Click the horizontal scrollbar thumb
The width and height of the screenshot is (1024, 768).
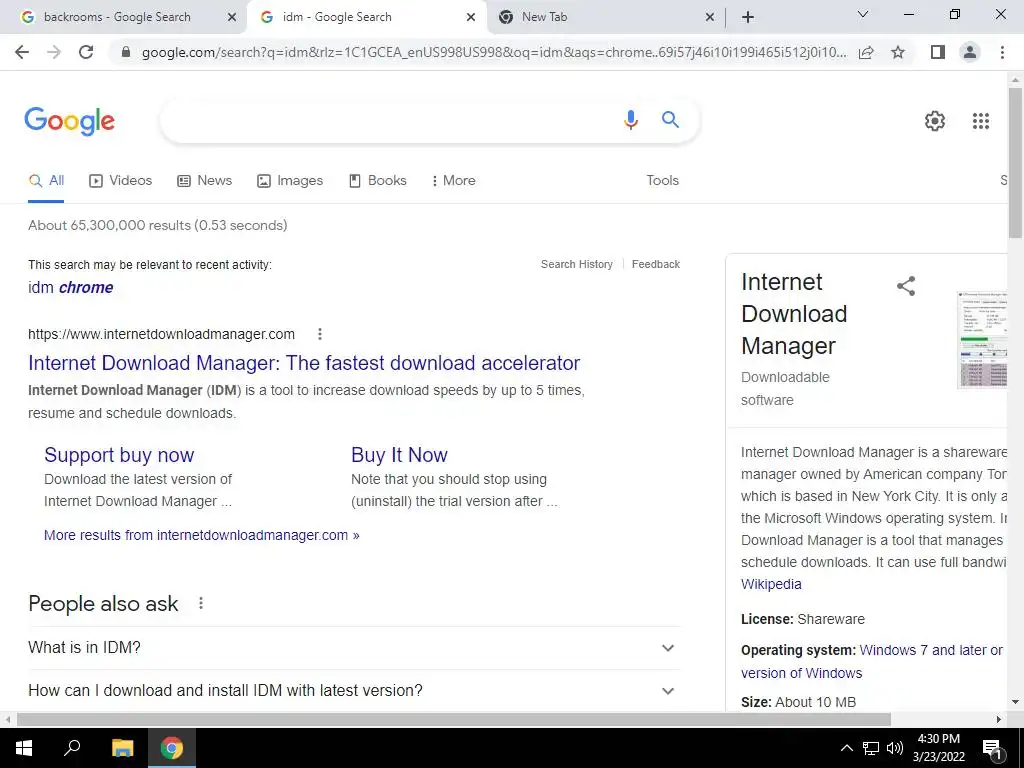[454, 720]
